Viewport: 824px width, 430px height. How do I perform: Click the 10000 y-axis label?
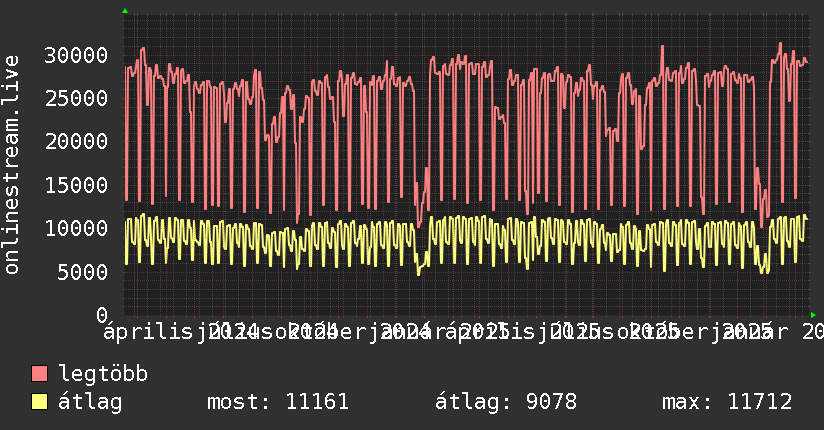76,228
